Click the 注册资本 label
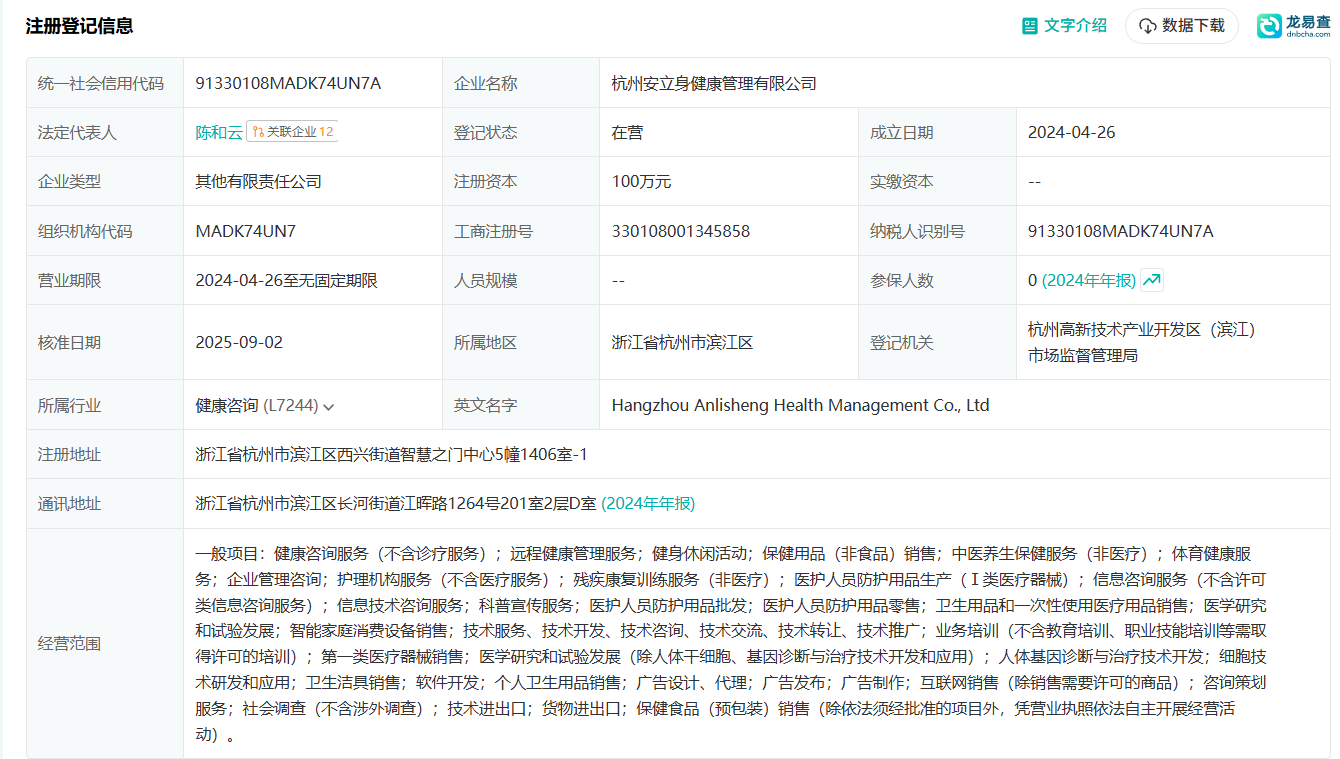 pyautogui.click(x=486, y=182)
